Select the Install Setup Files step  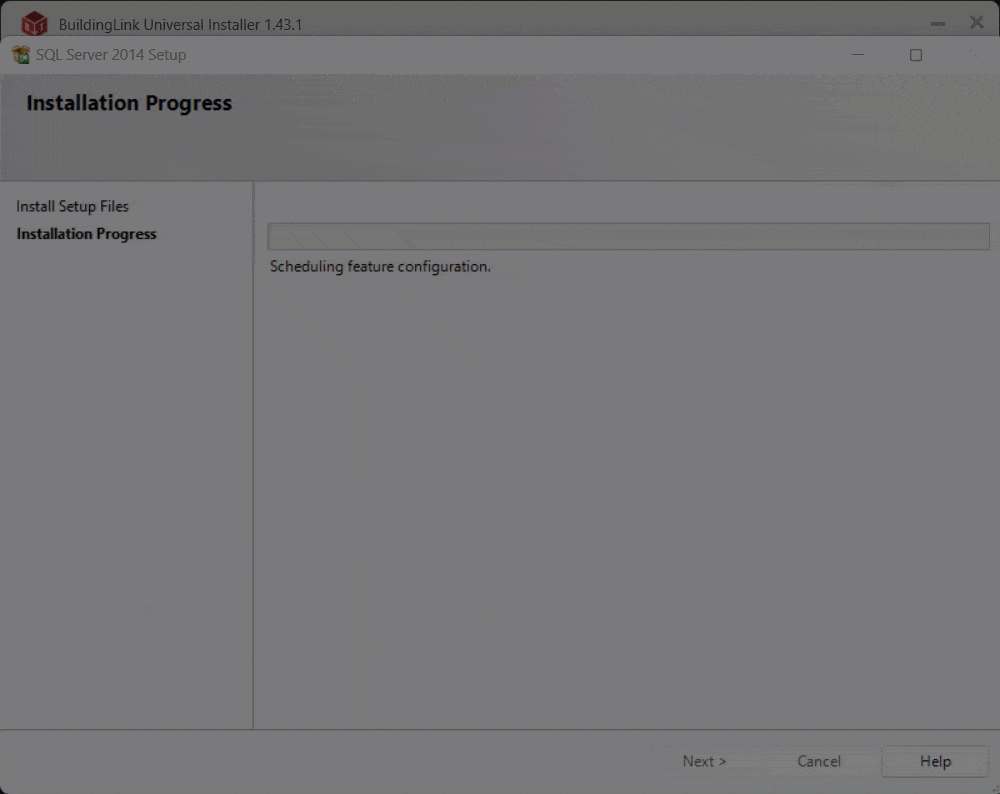(72, 206)
